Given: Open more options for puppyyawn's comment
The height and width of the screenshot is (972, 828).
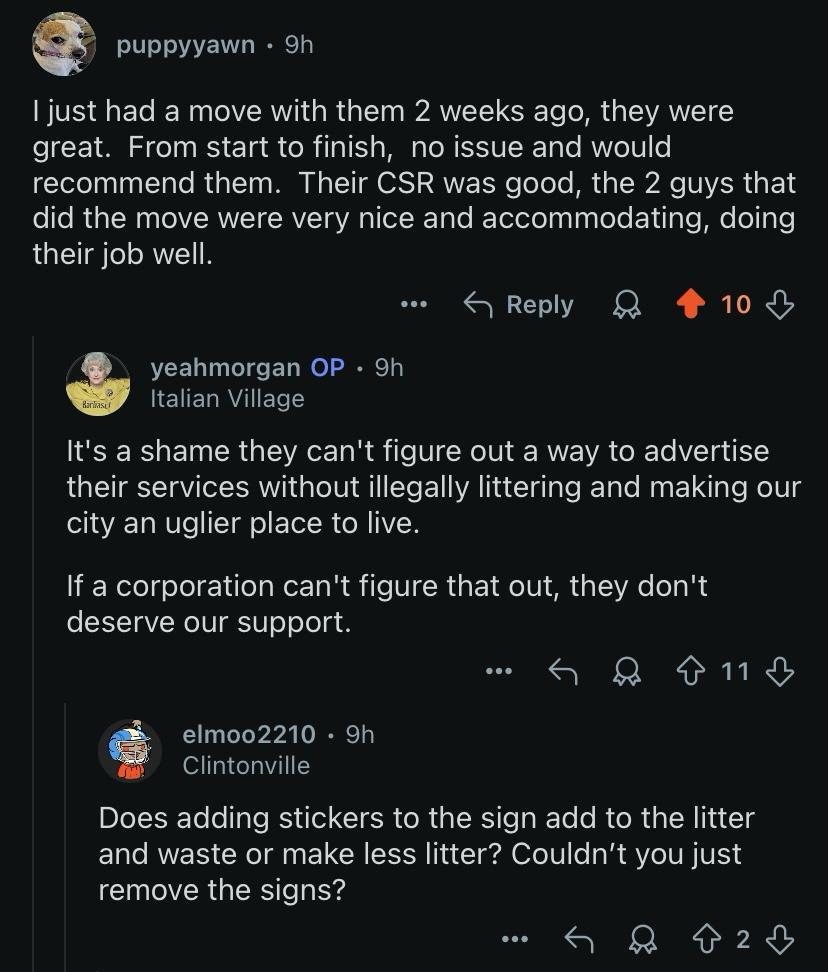Looking at the screenshot, I should tap(413, 304).
